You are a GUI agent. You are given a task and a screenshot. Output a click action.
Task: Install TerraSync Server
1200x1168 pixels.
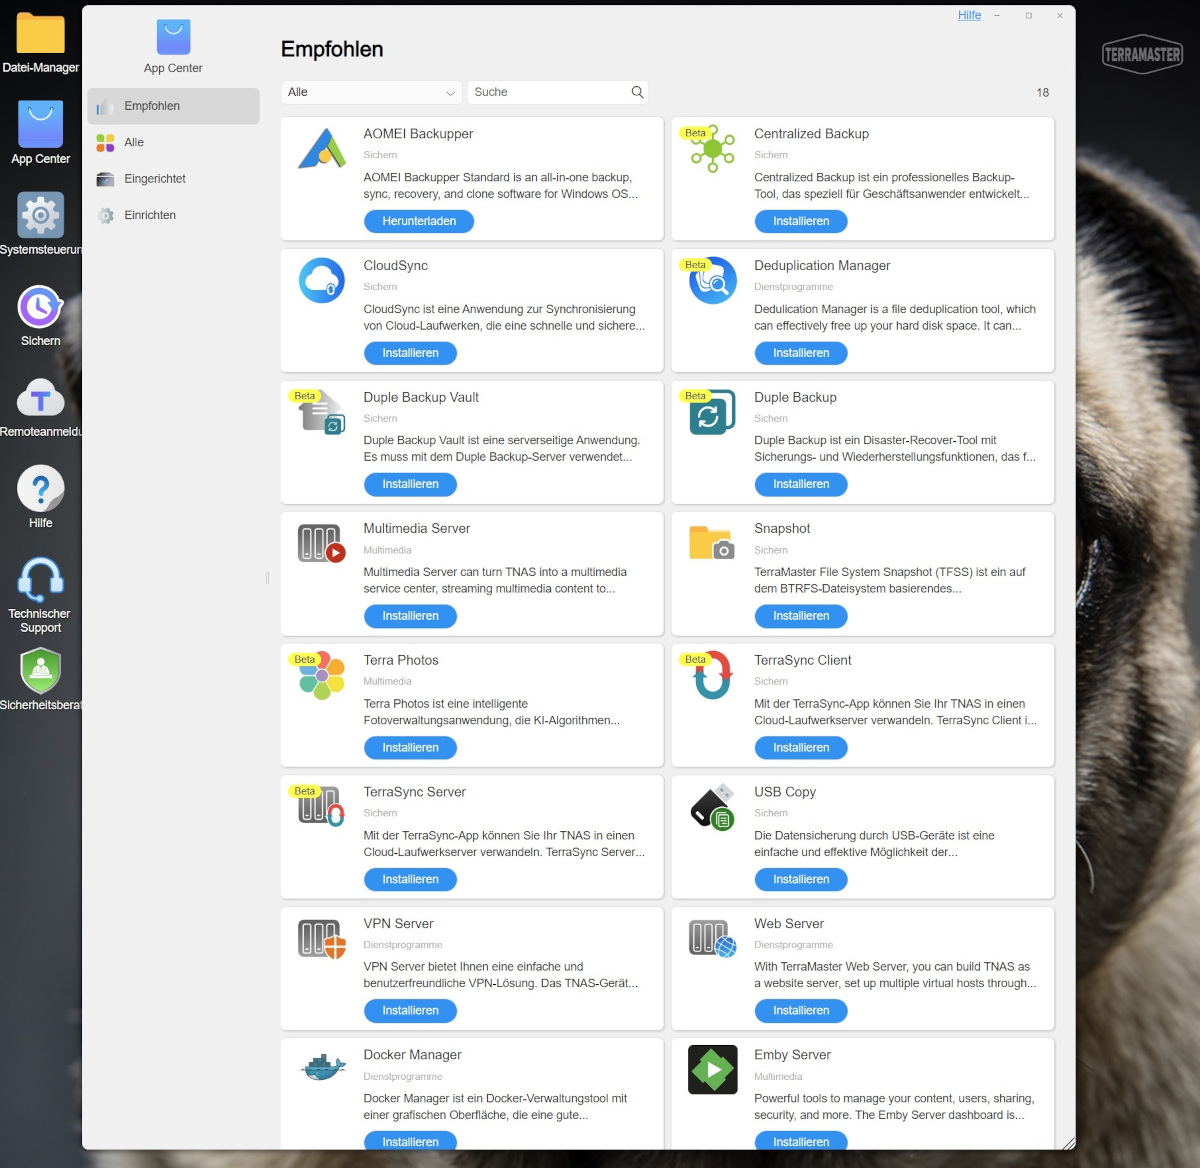(410, 879)
